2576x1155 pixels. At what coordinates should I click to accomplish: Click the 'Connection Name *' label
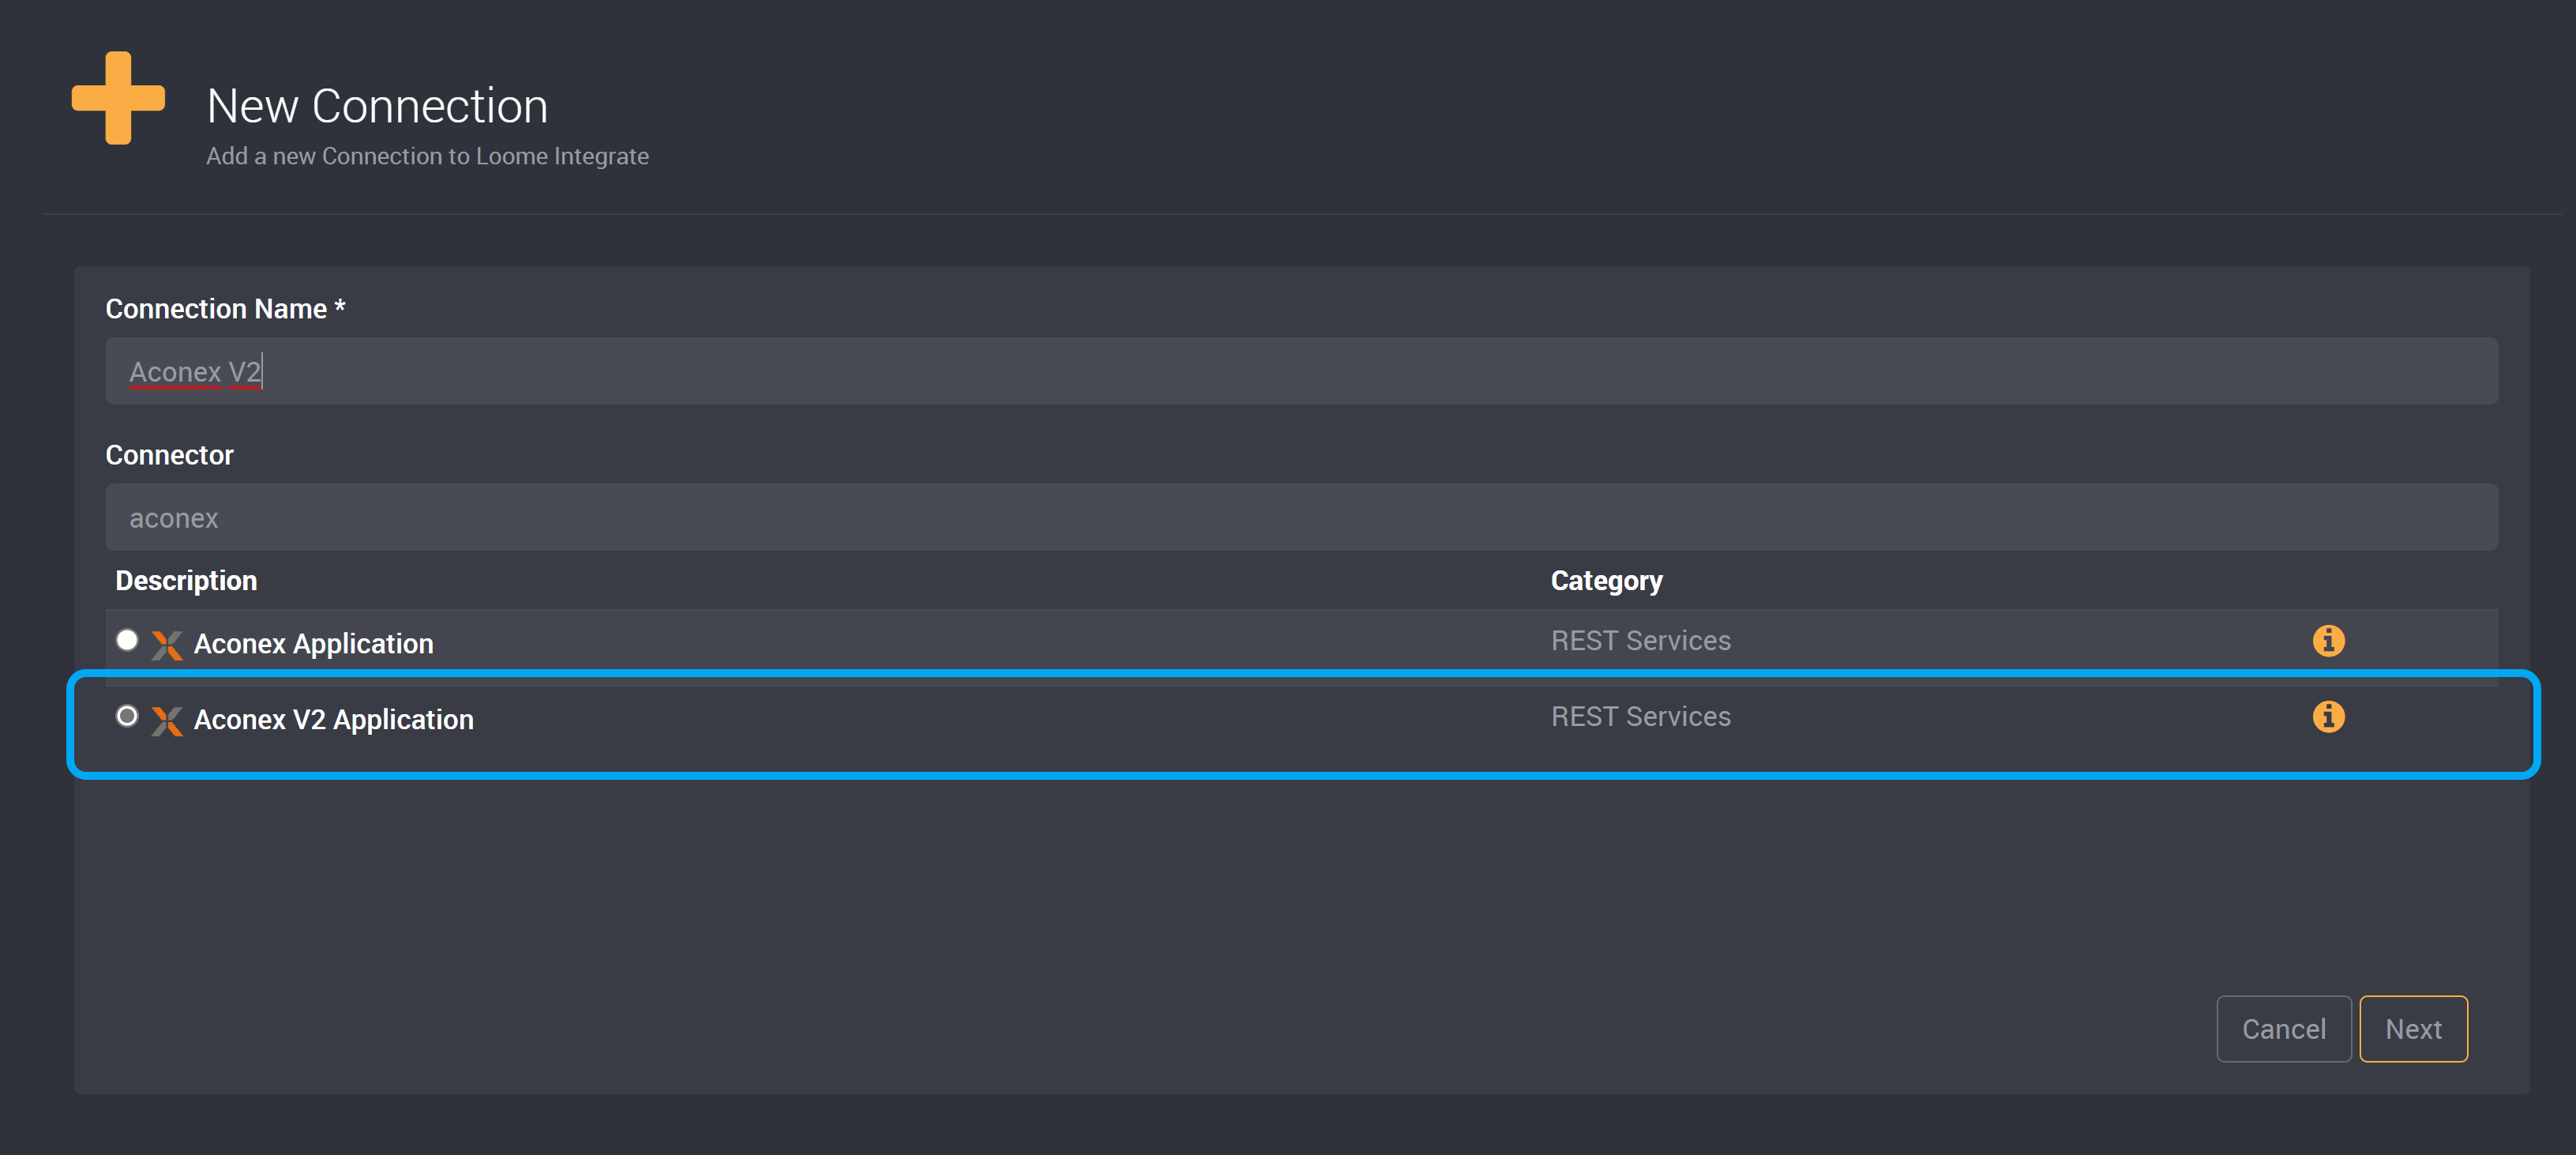click(x=225, y=309)
